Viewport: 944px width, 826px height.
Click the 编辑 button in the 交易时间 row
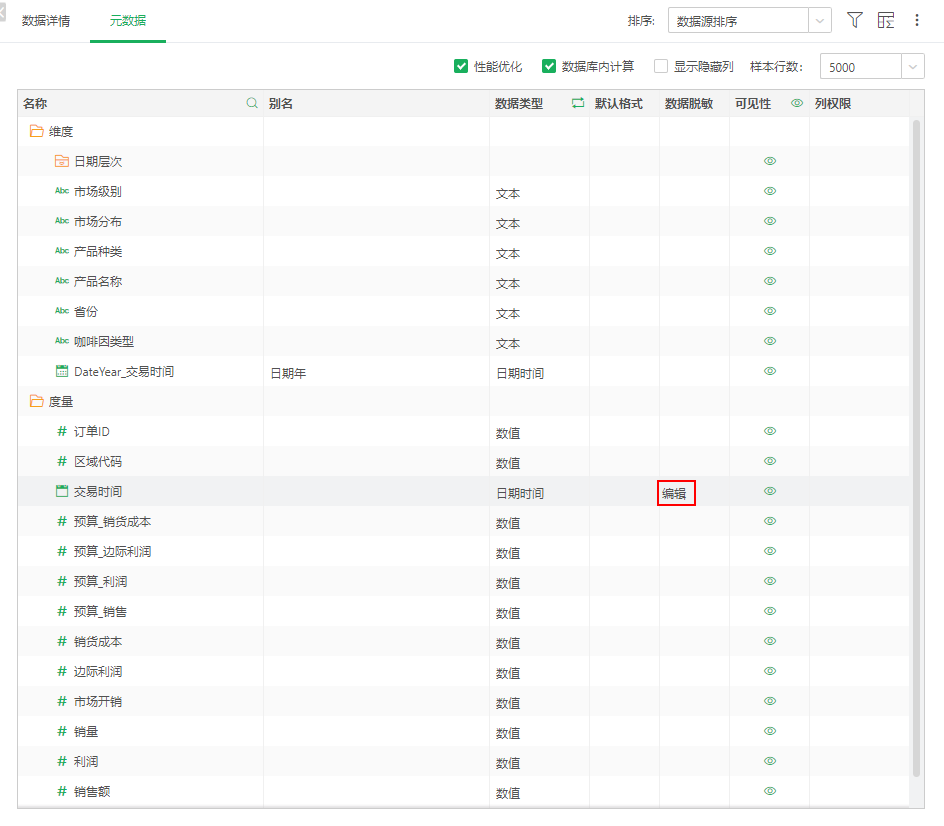point(676,491)
